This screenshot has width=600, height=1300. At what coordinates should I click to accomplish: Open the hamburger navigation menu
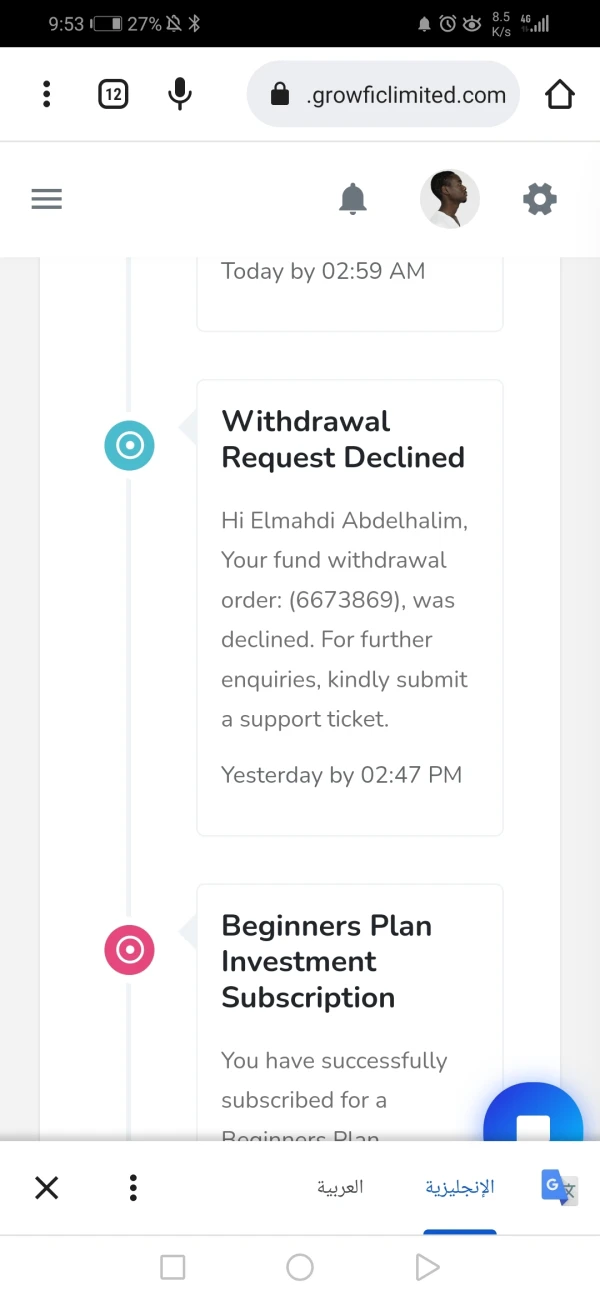[47, 199]
